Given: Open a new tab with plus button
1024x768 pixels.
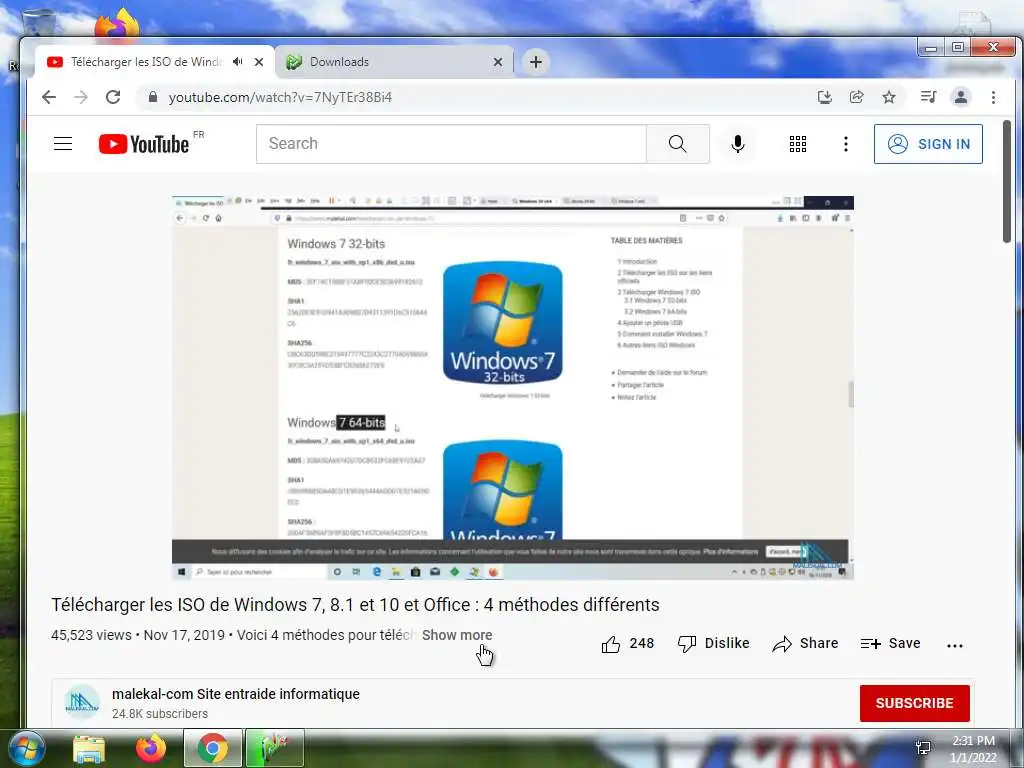Looking at the screenshot, I should [x=536, y=62].
